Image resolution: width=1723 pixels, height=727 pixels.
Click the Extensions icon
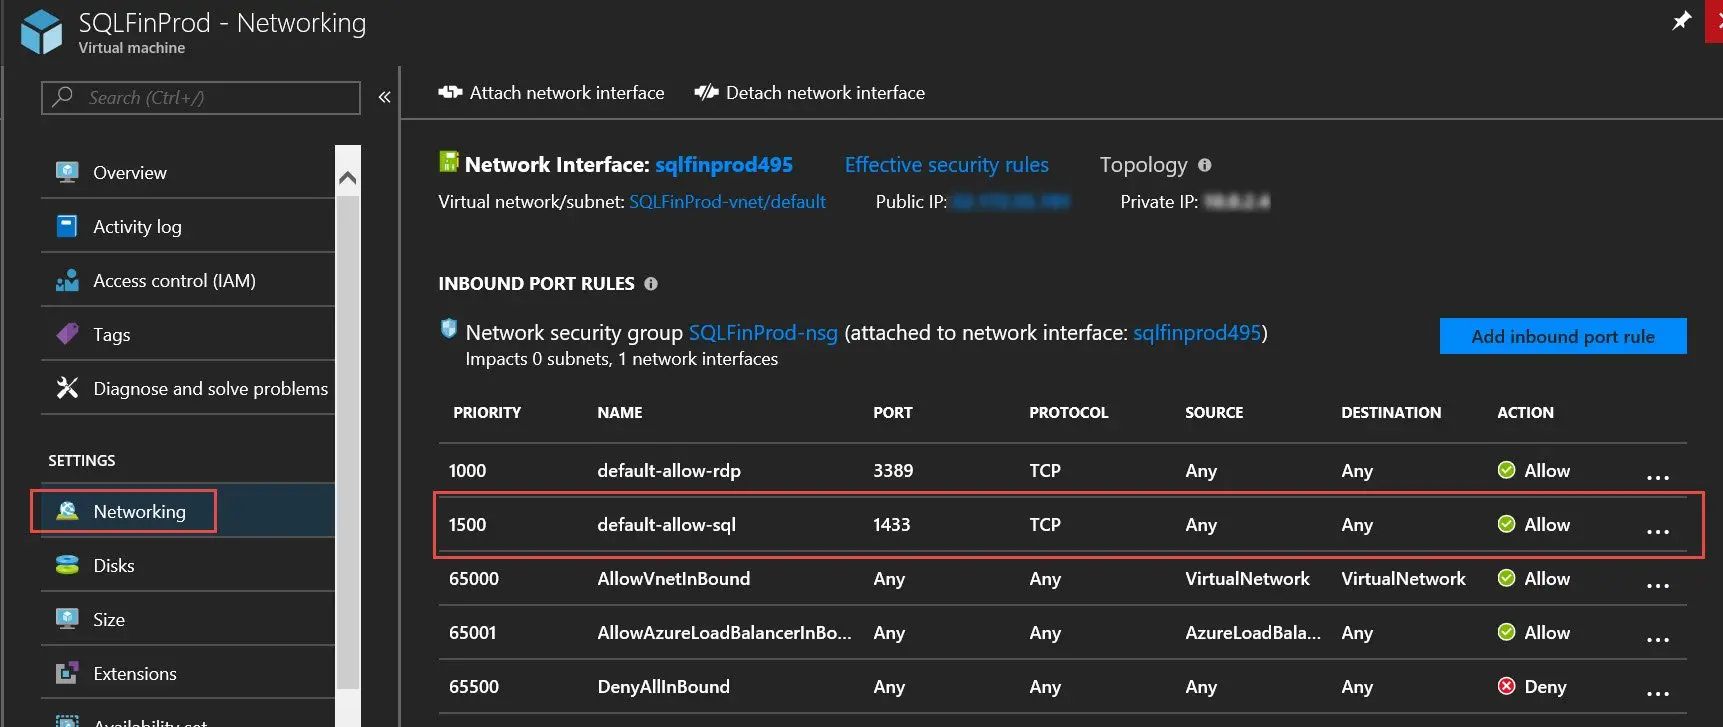pyautogui.click(x=67, y=673)
